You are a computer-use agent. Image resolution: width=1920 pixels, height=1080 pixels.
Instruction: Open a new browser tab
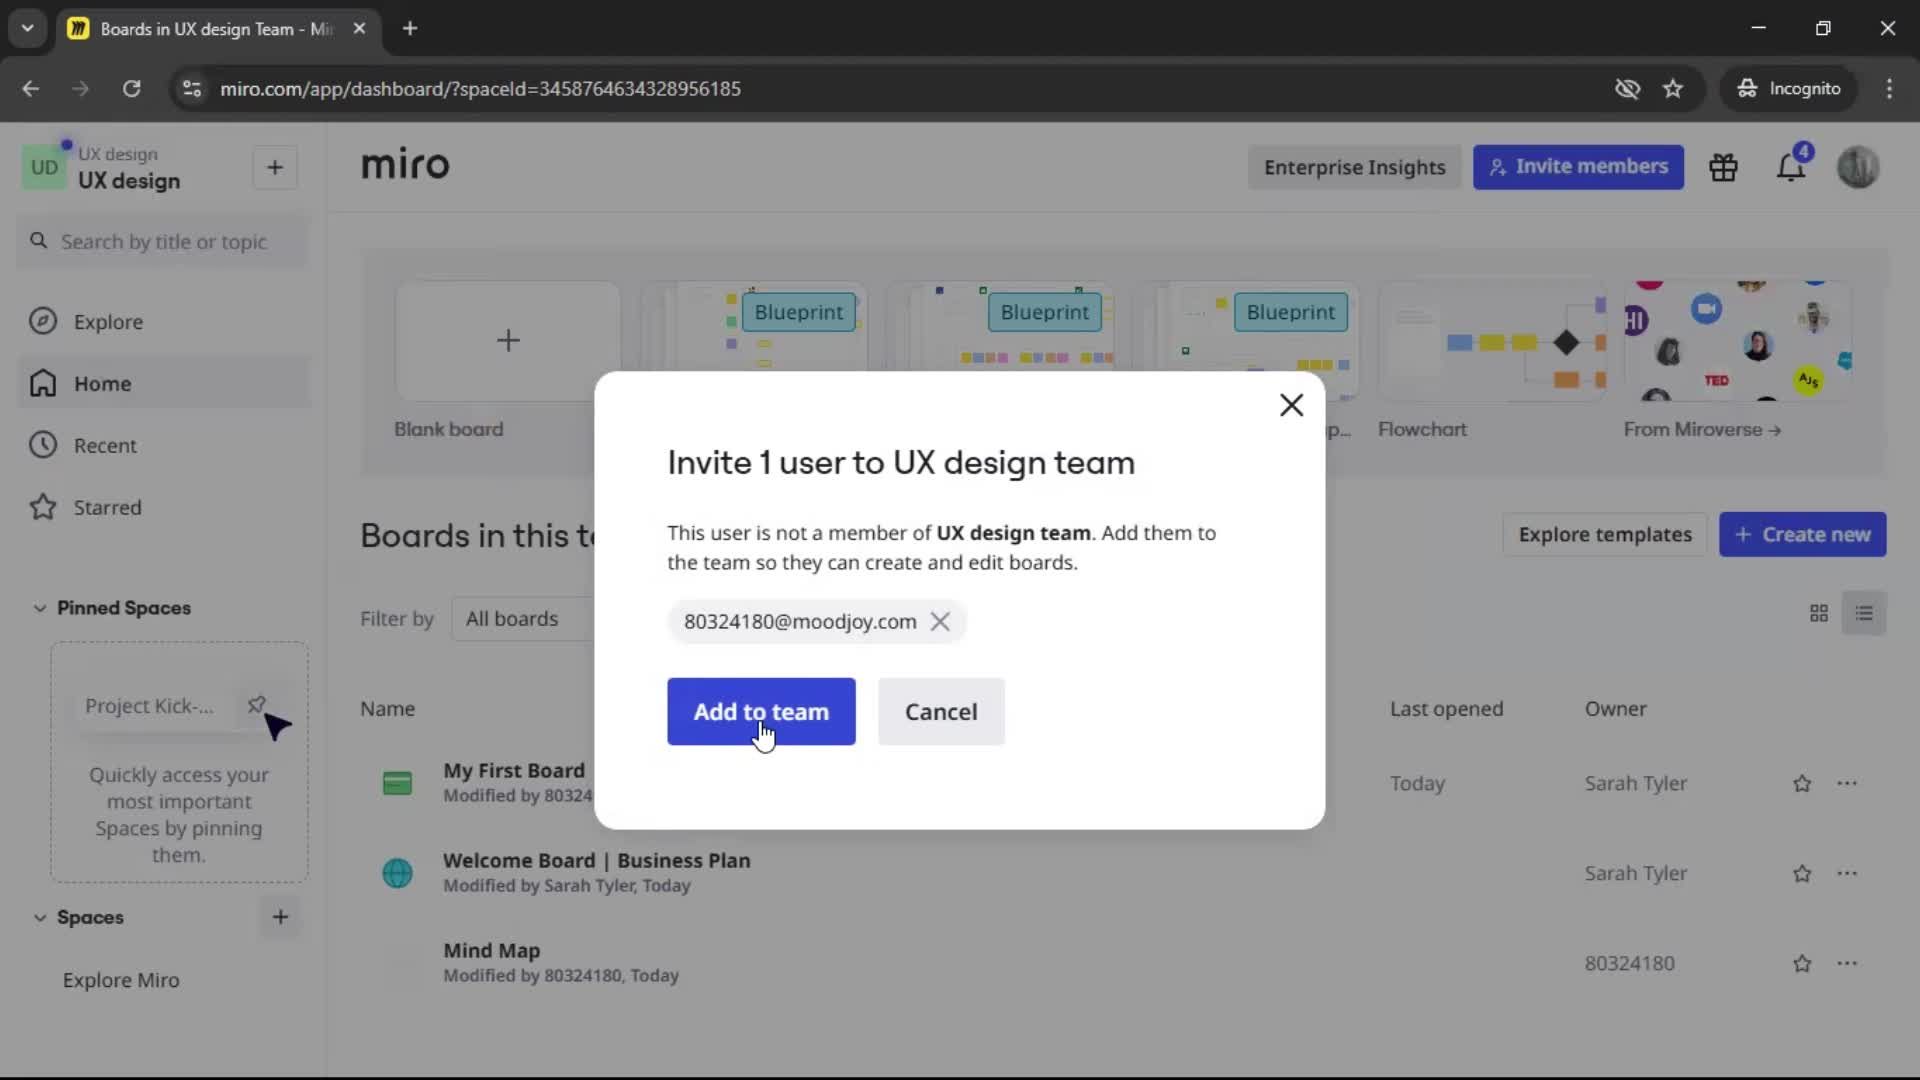pos(409,28)
